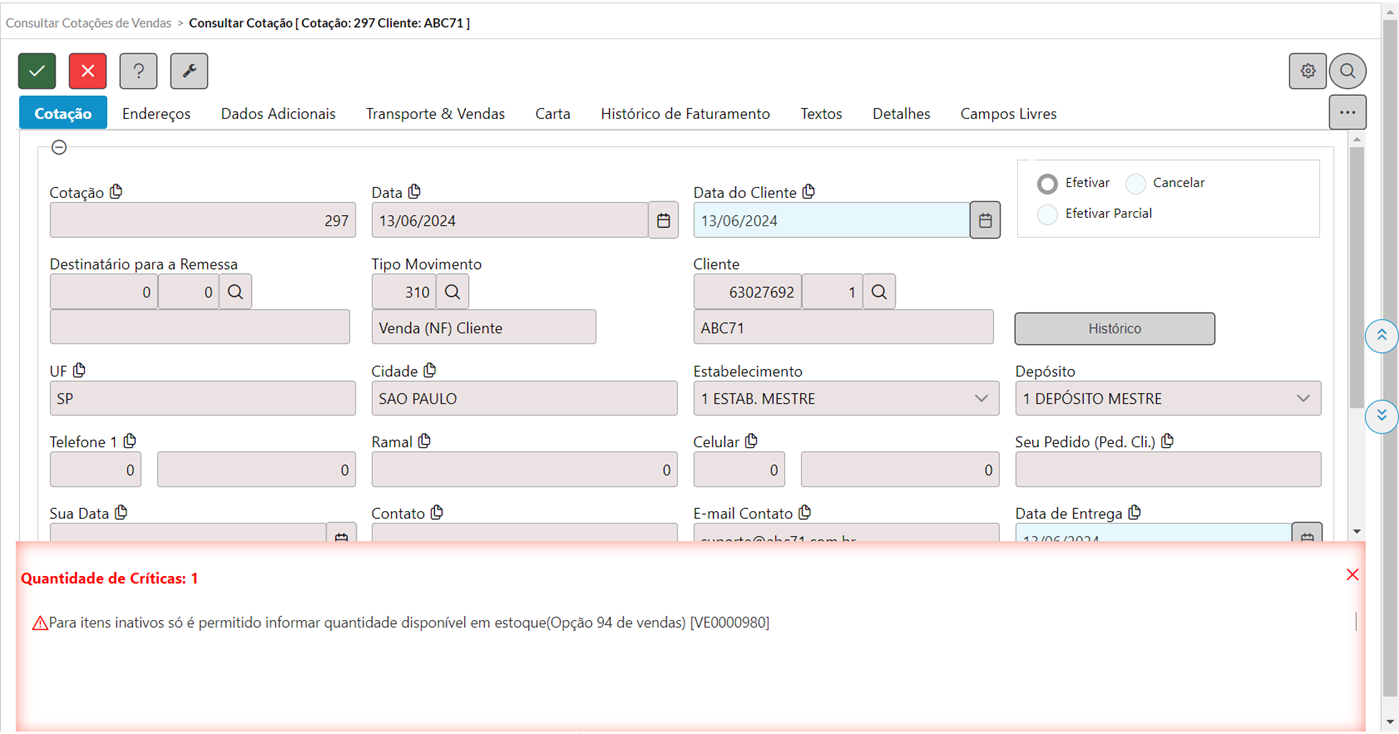1399x734 pixels.
Task: Click copy icon next to Data label
Action: (x=414, y=192)
